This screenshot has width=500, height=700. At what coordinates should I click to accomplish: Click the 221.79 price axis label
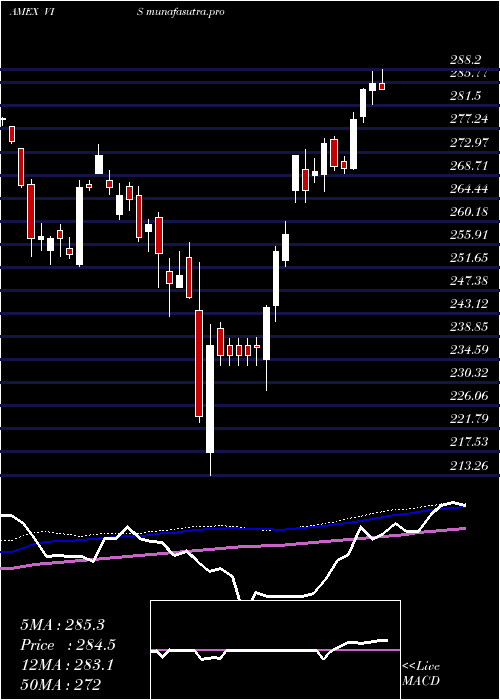click(469, 419)
